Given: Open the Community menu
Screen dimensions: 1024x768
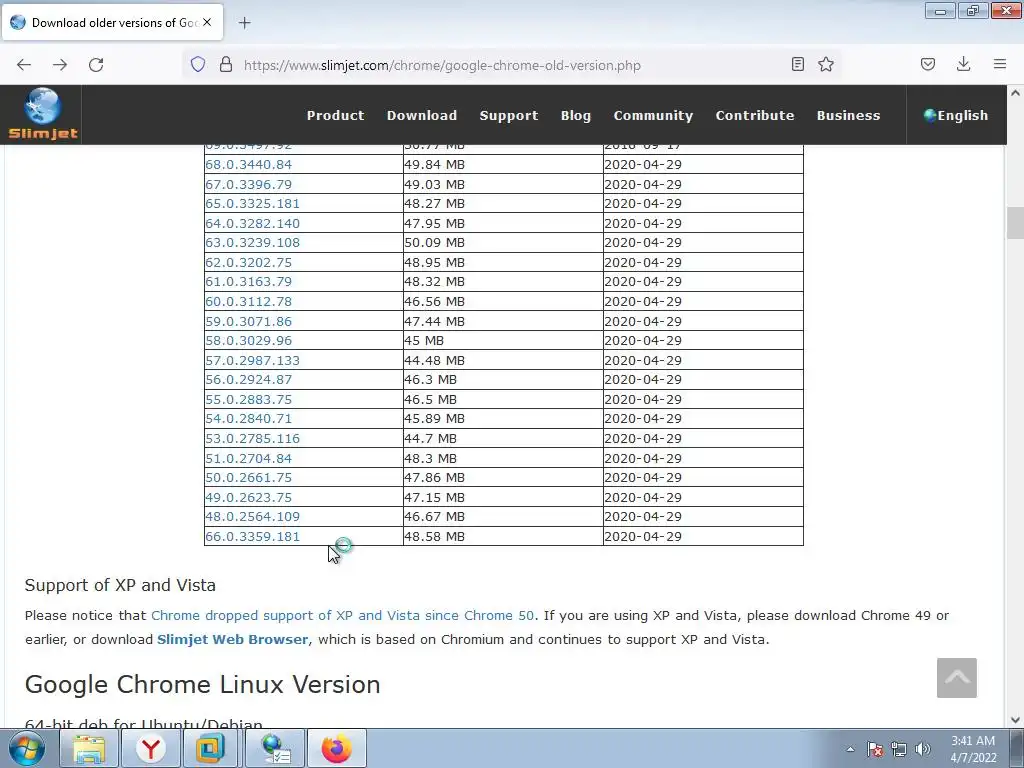Looking at the screenshot, I should pyautogui.click(x=653, y=116).
